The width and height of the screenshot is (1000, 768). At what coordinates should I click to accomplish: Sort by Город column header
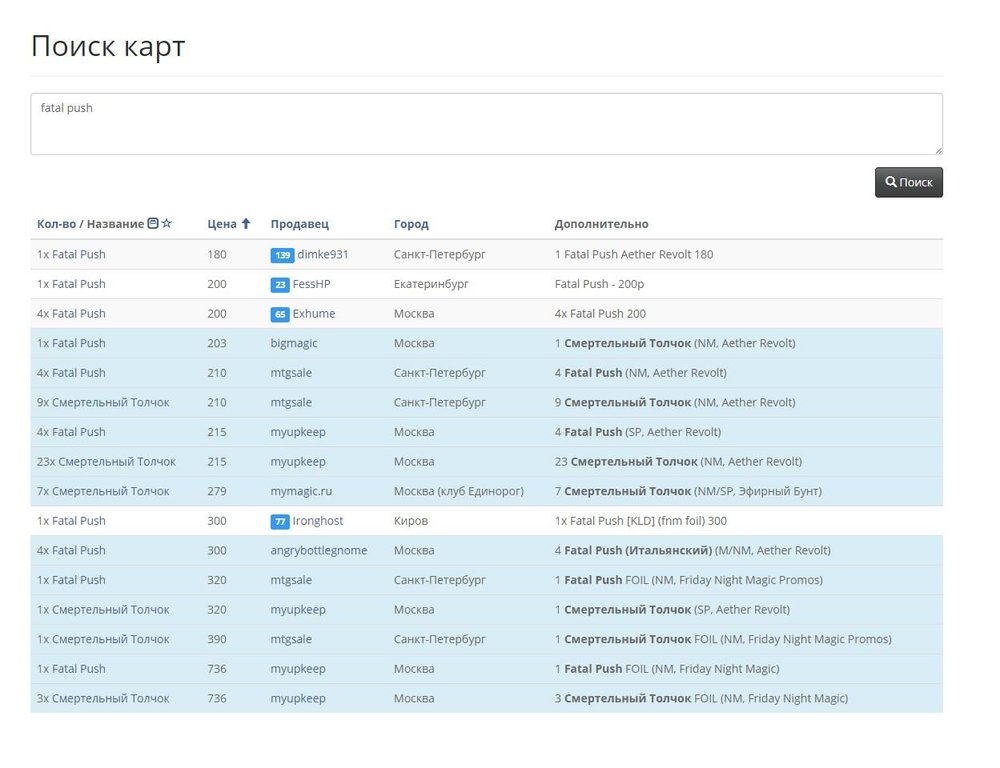411,224
